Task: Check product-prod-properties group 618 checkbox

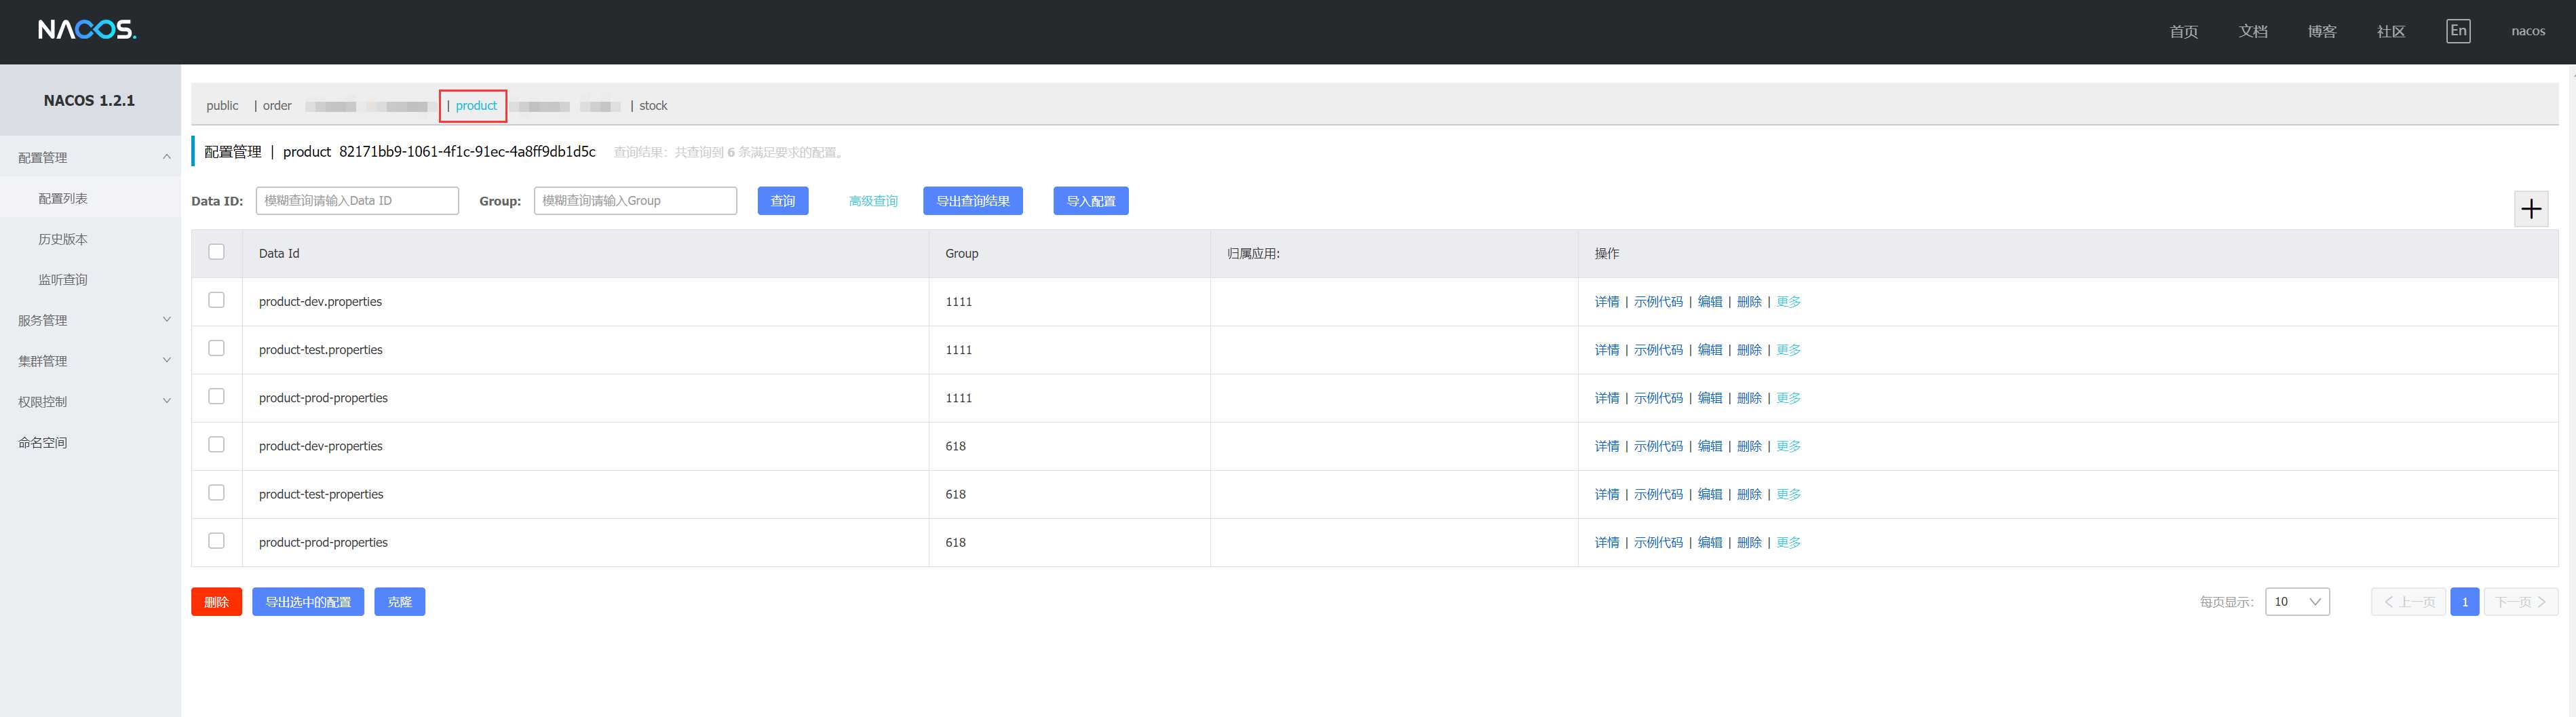Action: coord(216,541)
